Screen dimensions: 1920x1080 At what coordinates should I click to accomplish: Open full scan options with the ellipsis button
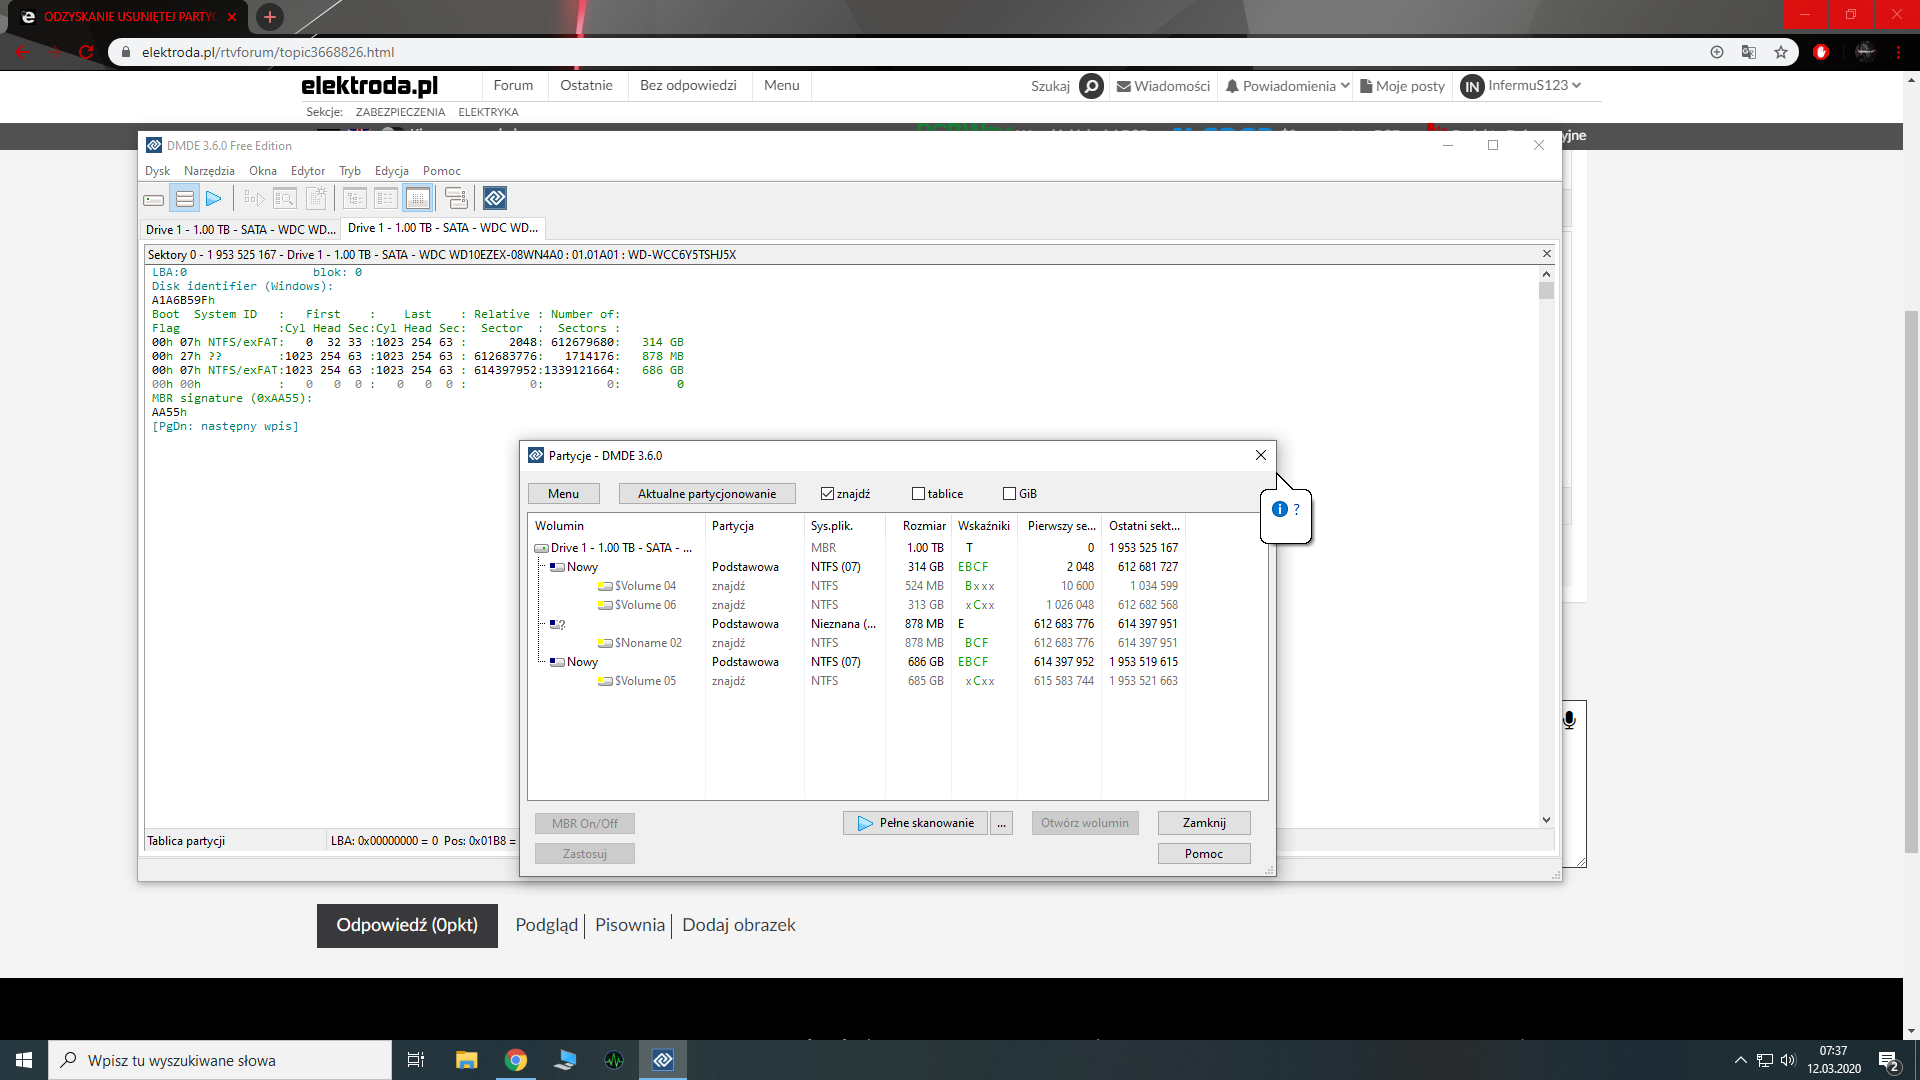(x=1001, y=823)
